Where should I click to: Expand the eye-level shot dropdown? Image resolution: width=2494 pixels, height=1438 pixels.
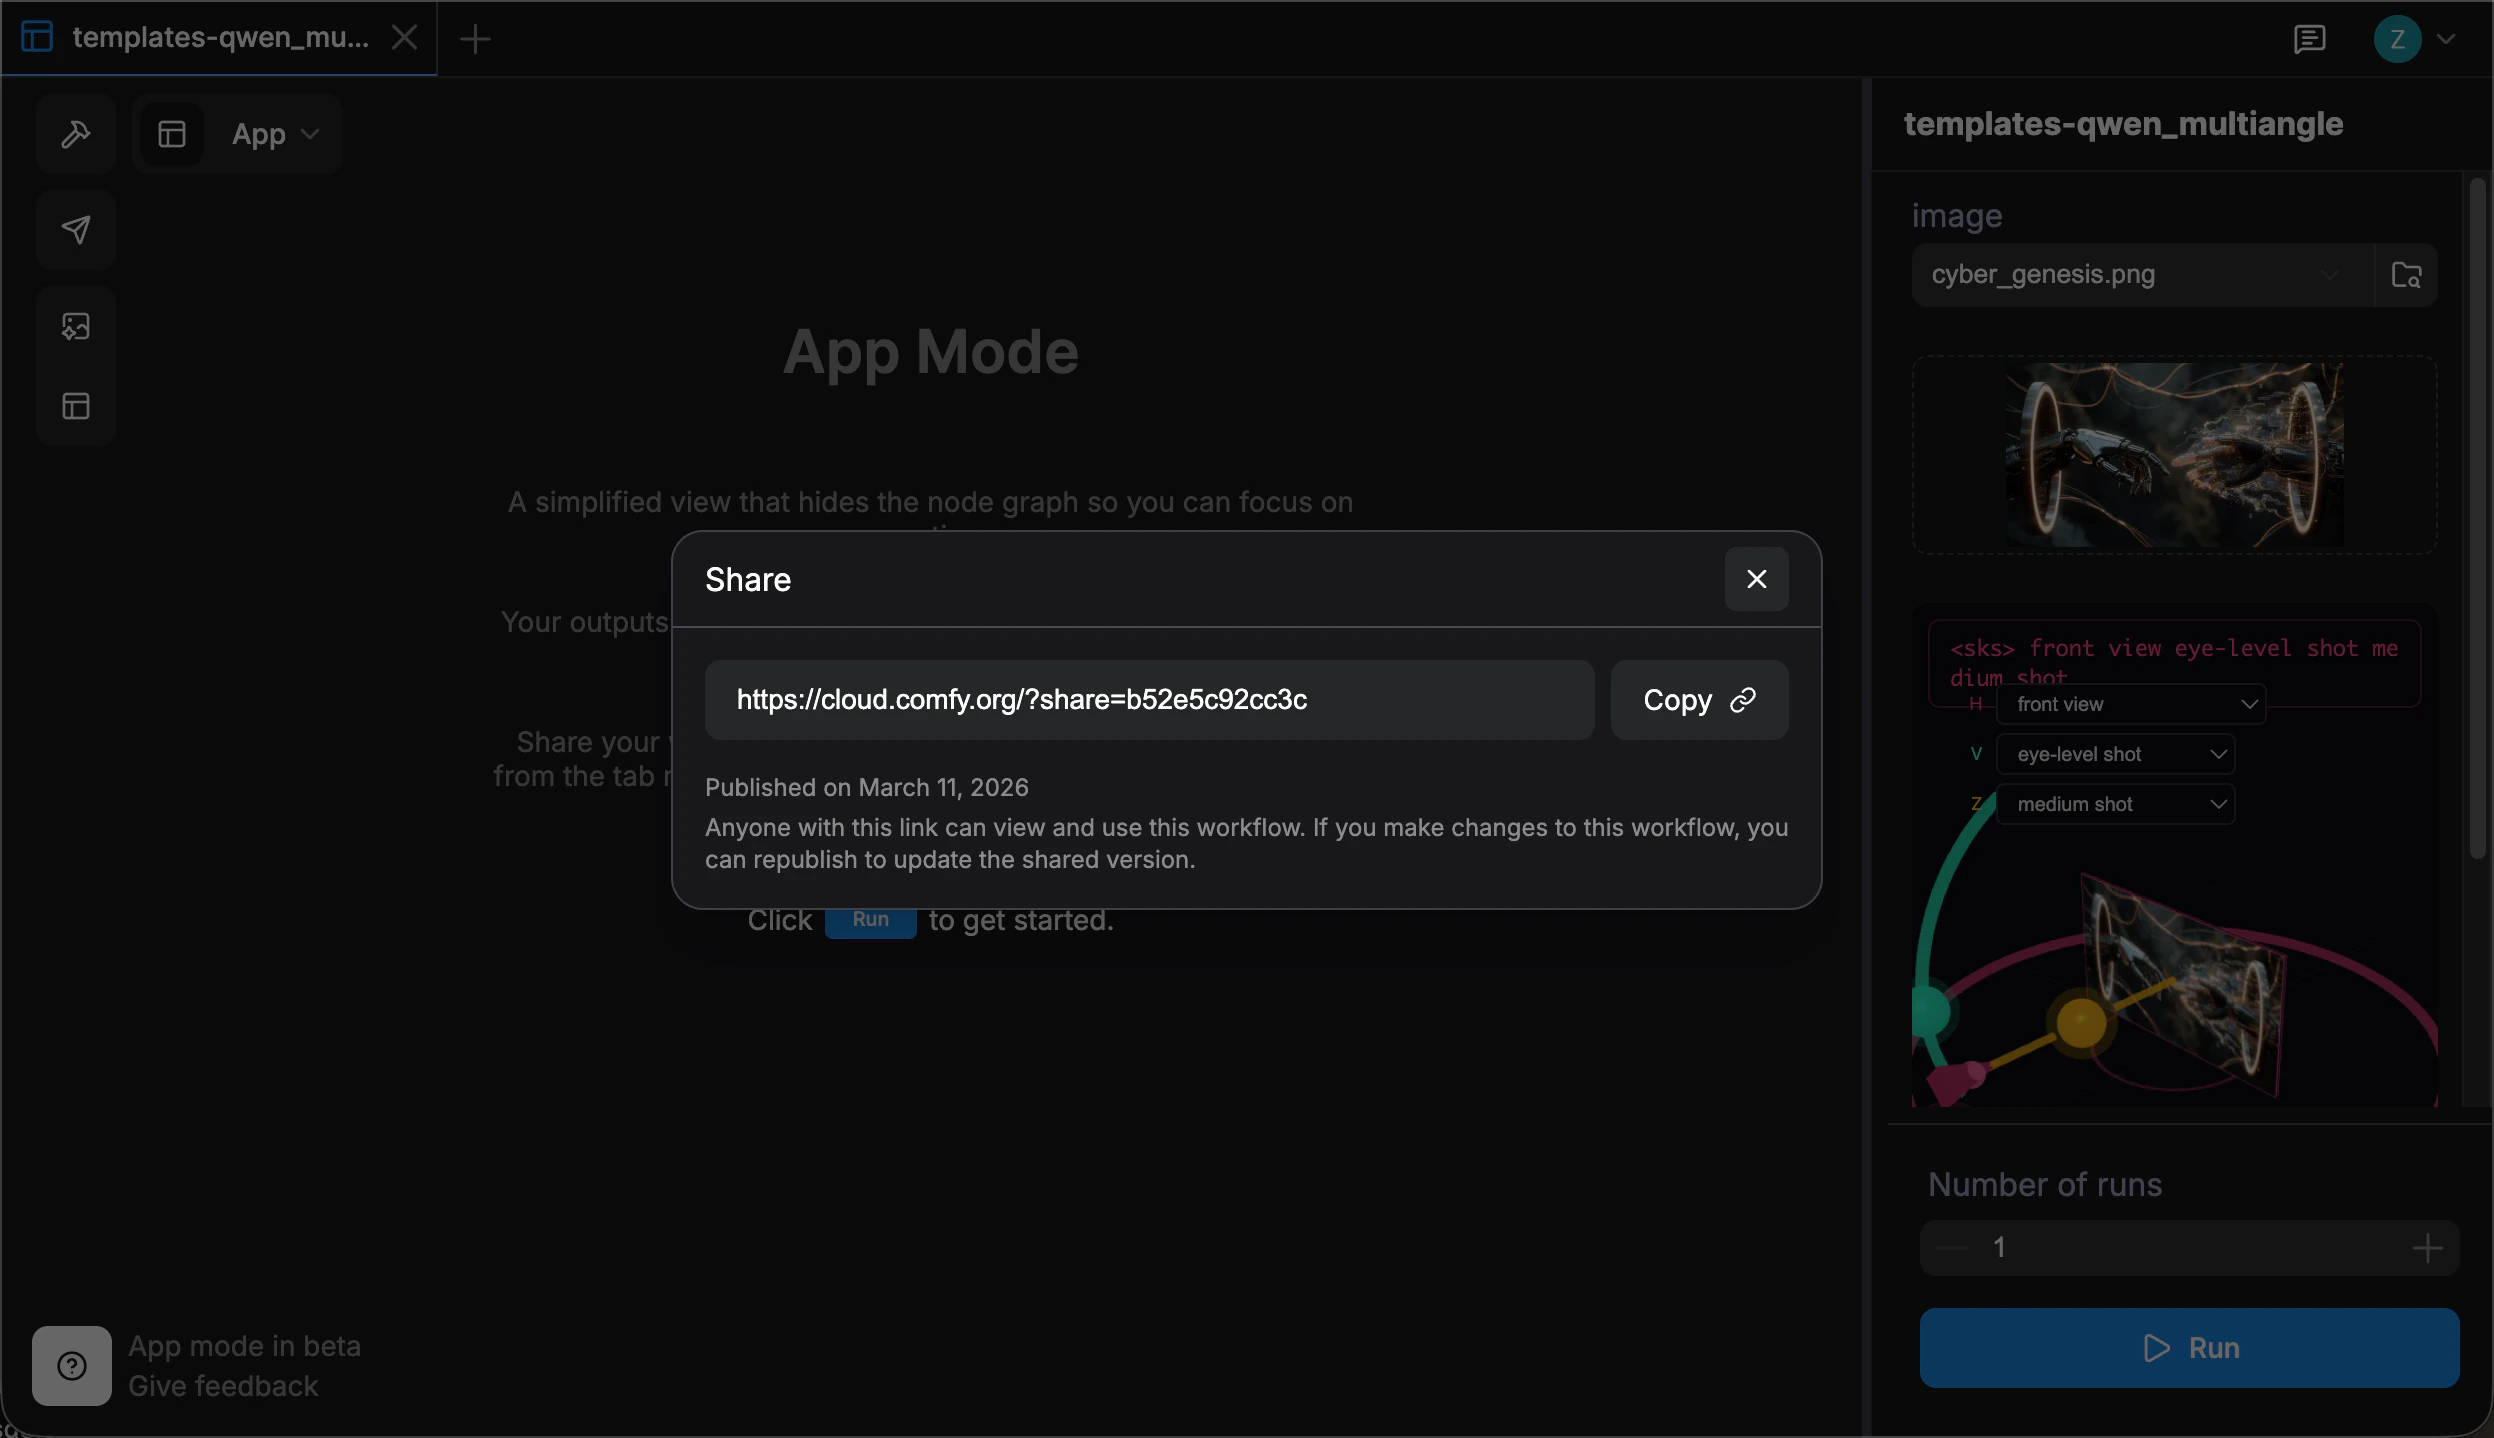point(2117,753)
